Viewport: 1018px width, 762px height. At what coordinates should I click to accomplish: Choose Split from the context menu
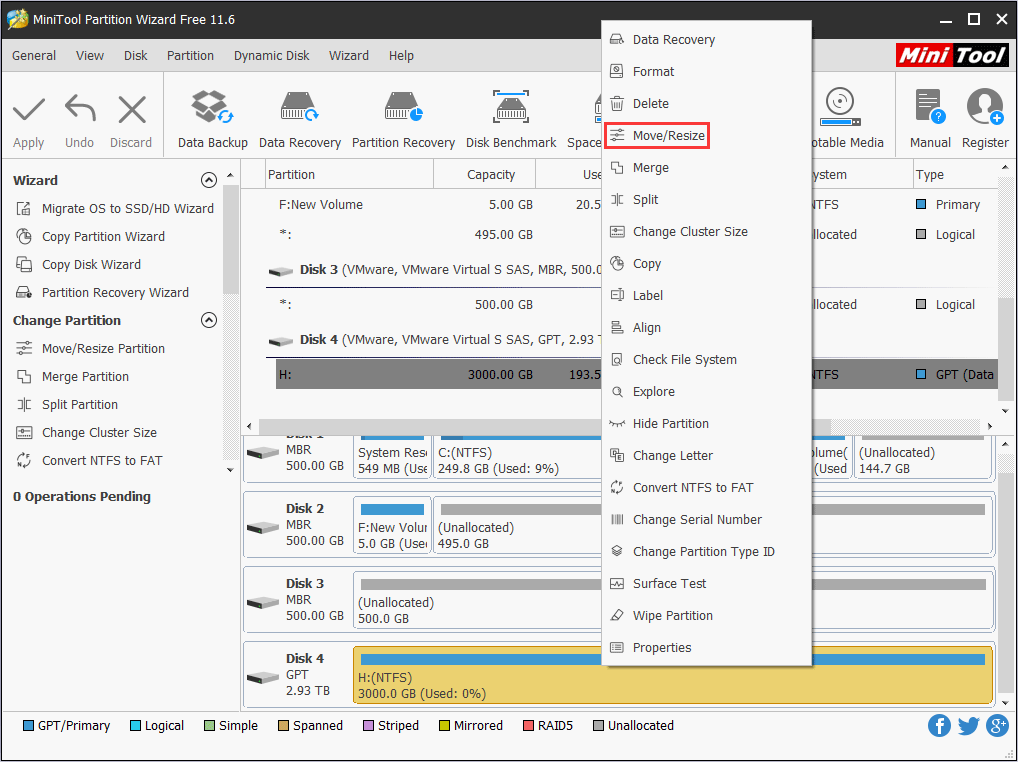[x=706, y=199]
